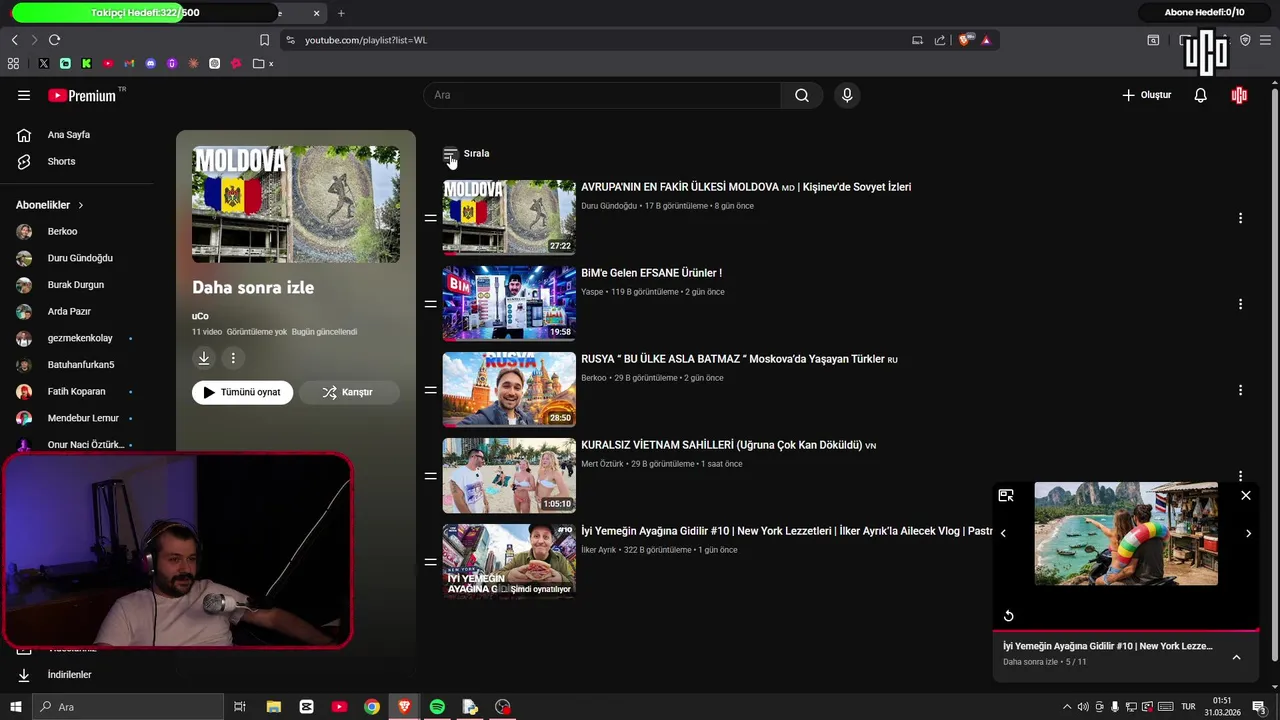The width and height of the screenshot is (1280, 720).
Task: Open the YouTube hamburger guide menu
Action: point(24,95)
